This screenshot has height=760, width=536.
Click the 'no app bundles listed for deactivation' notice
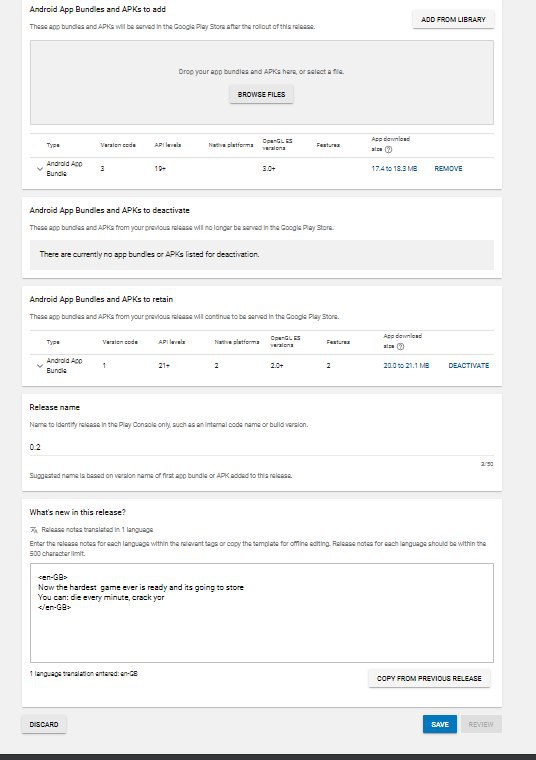(262, 254)
